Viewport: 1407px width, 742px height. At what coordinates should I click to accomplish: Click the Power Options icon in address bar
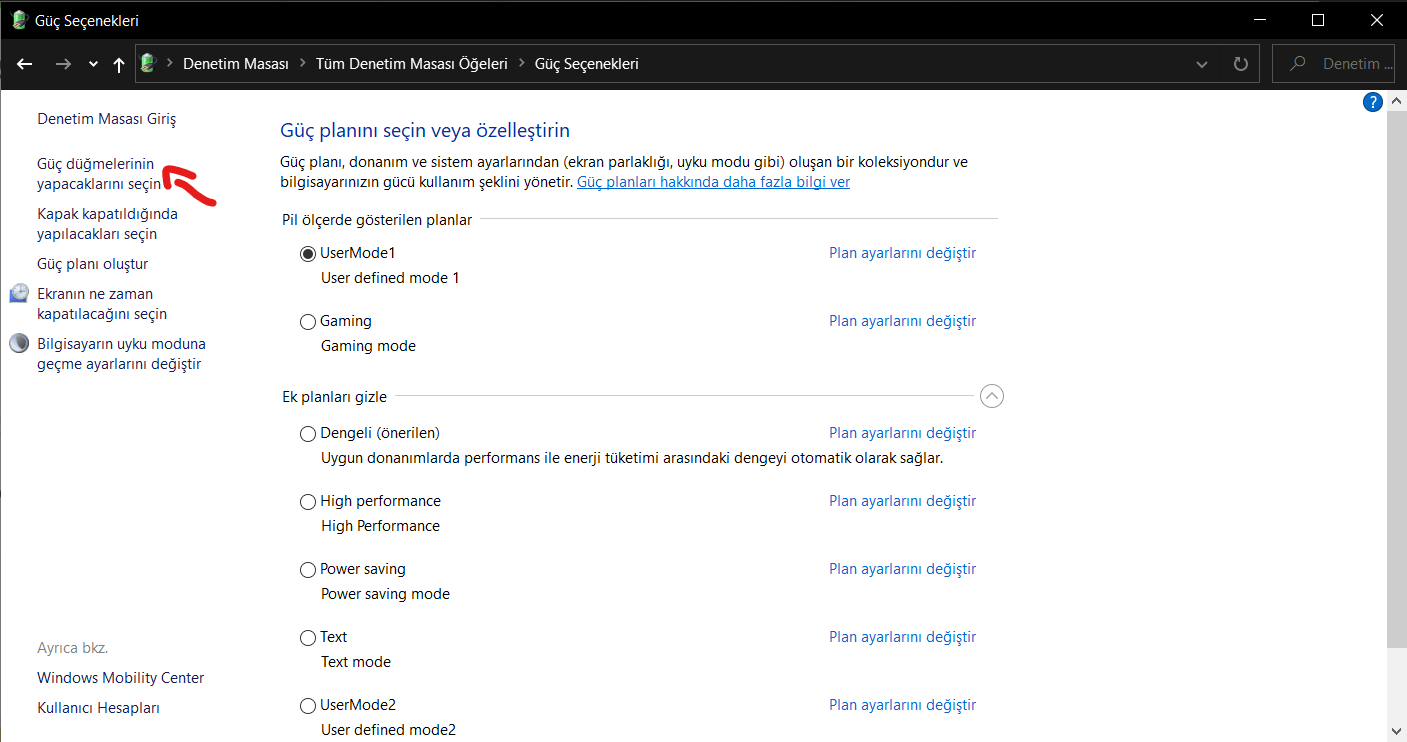click(149, 64)
